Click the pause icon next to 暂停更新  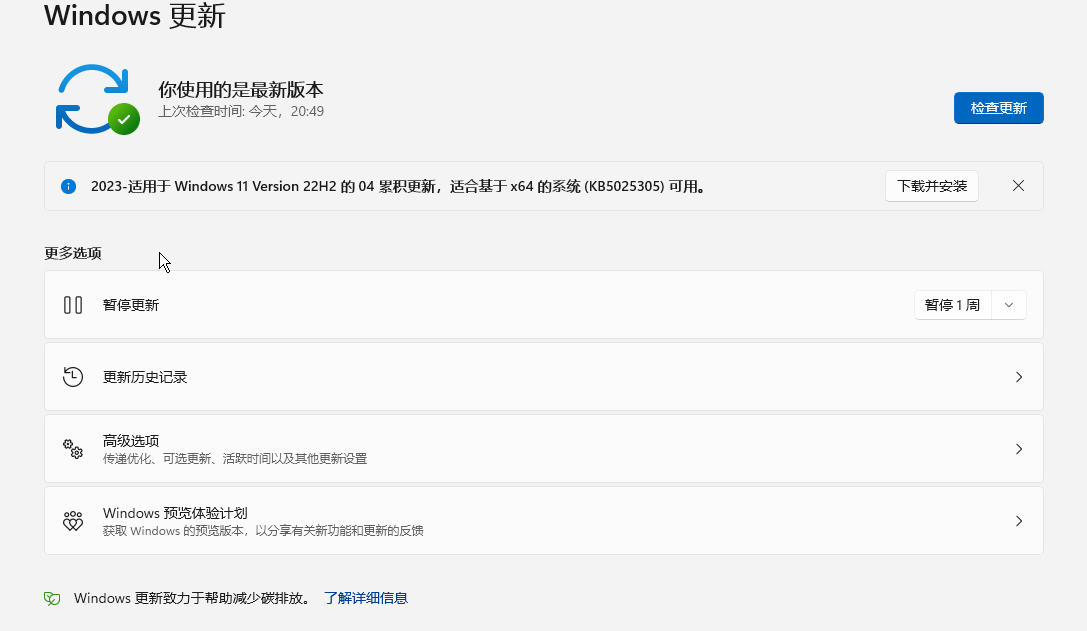(72, 304)
